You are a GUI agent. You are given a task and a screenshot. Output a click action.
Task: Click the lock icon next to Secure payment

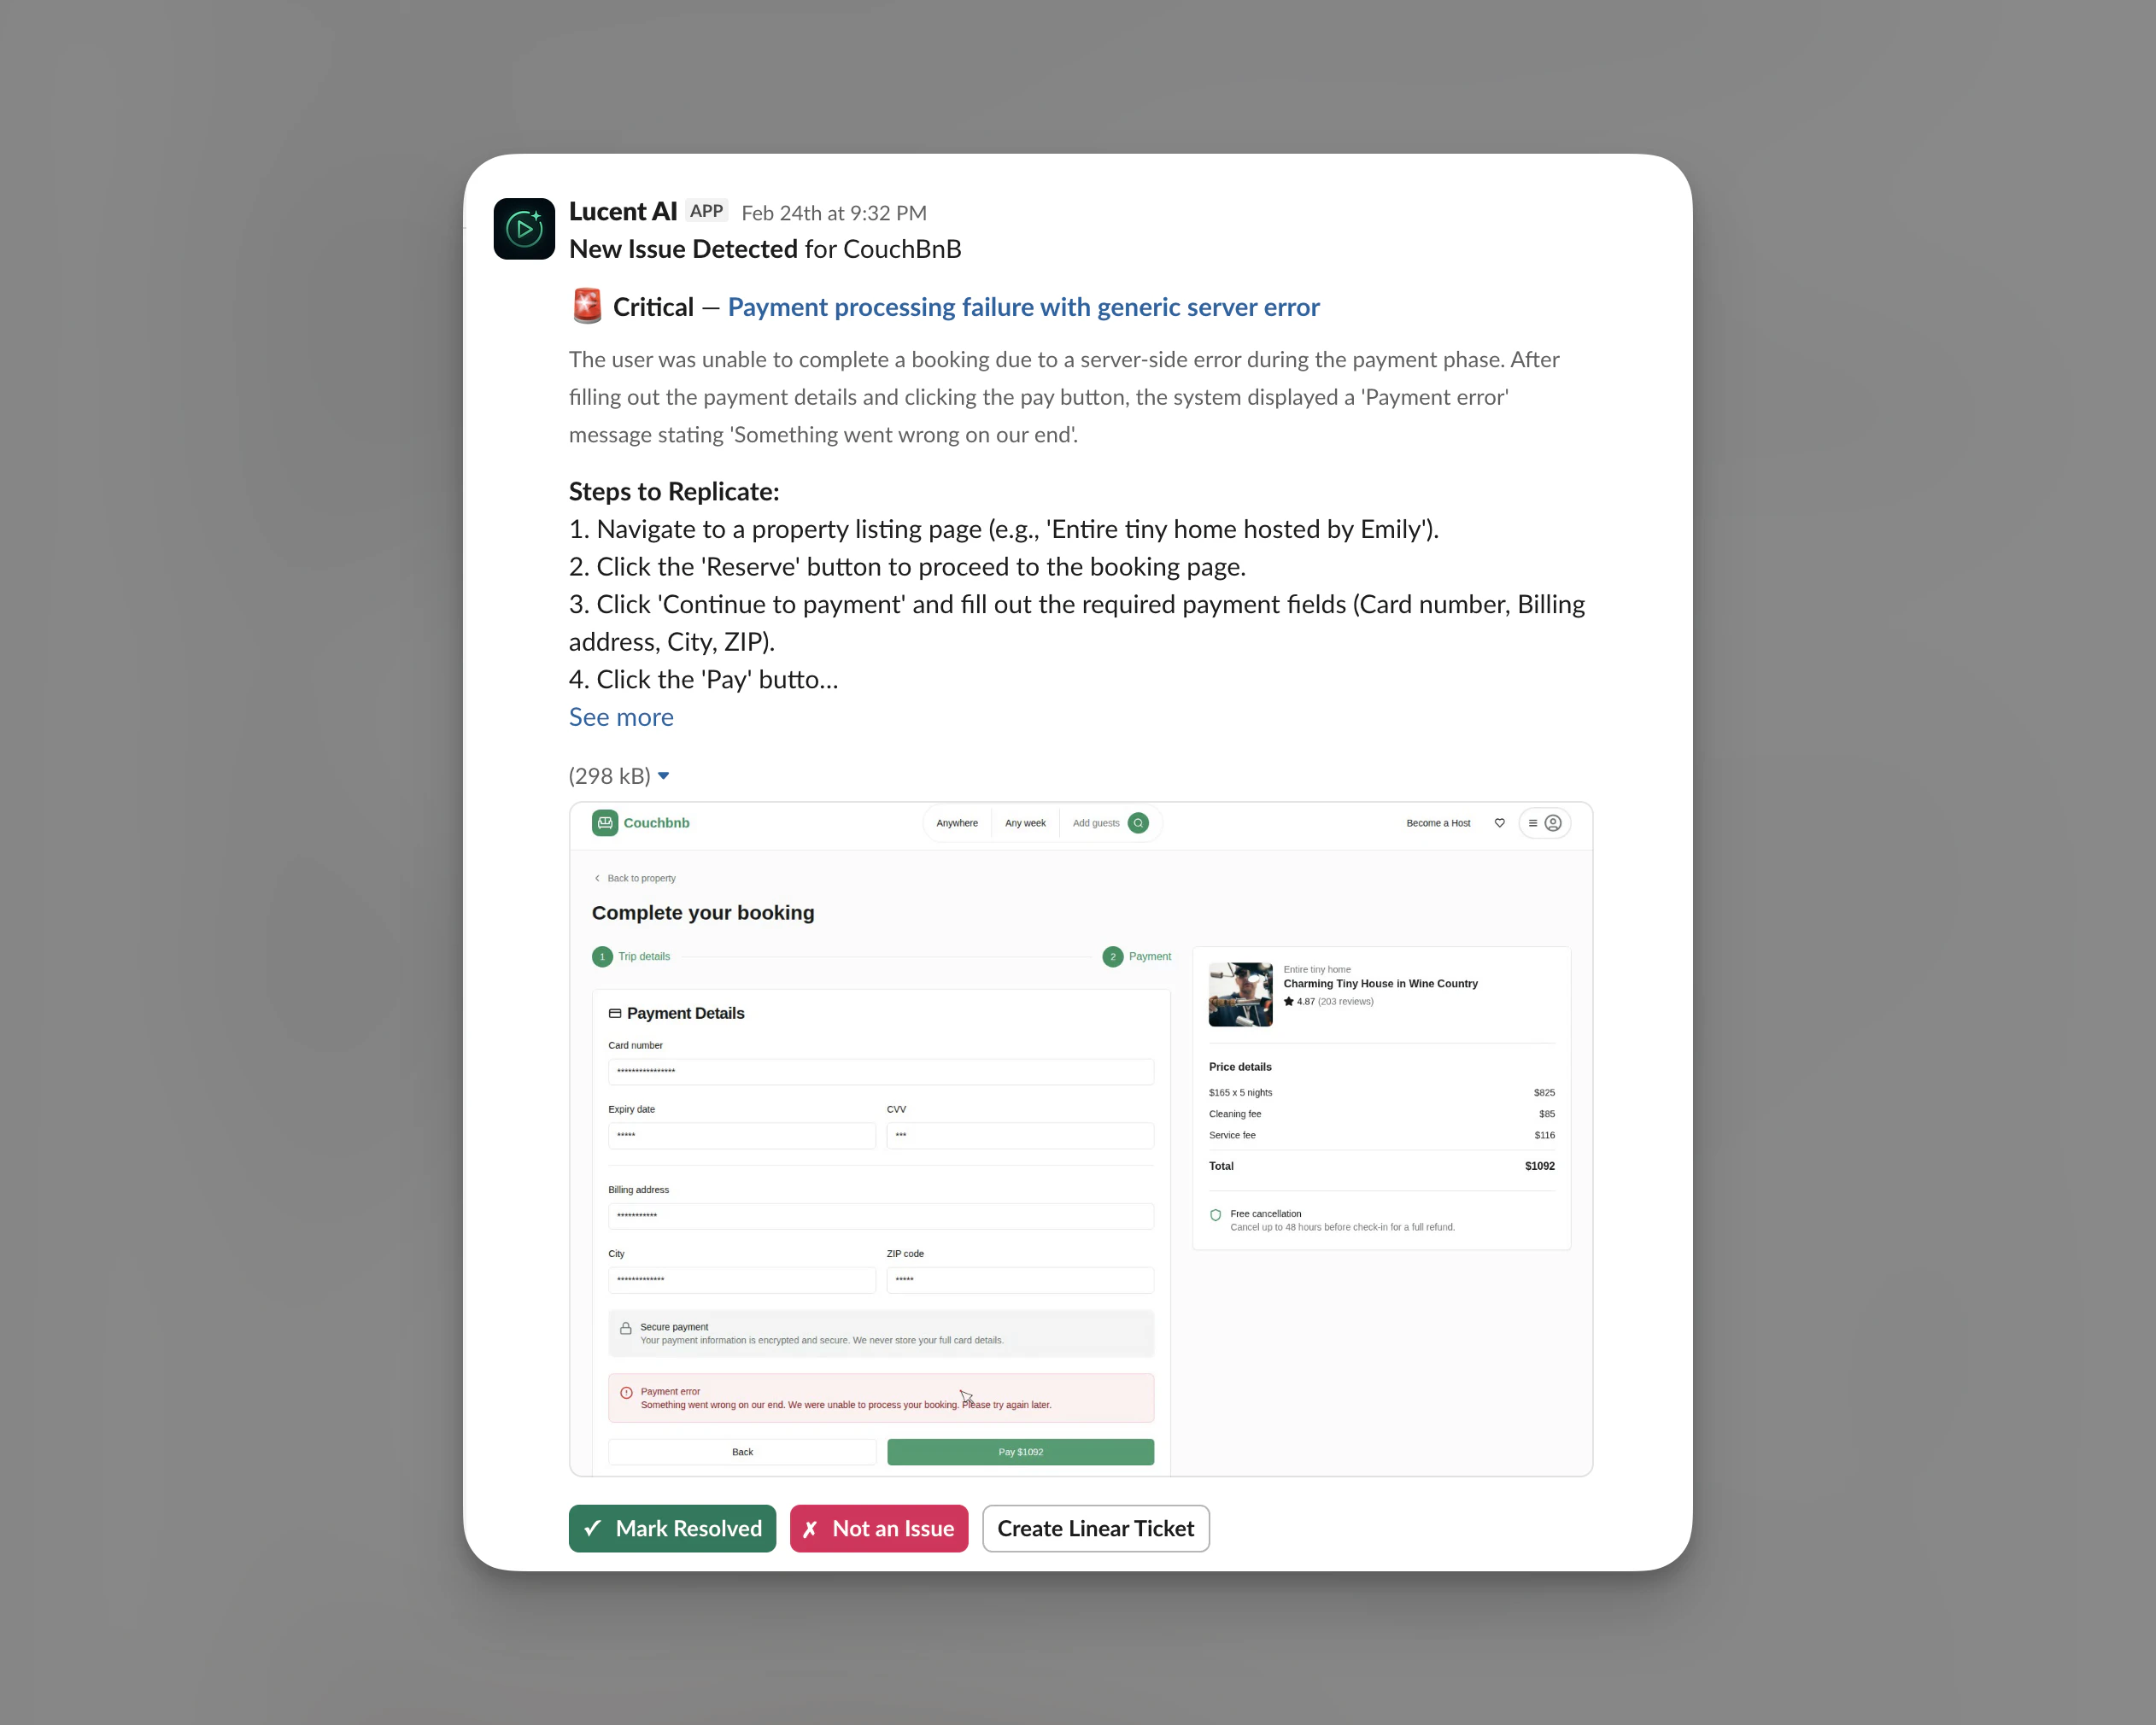(625, 1328)
